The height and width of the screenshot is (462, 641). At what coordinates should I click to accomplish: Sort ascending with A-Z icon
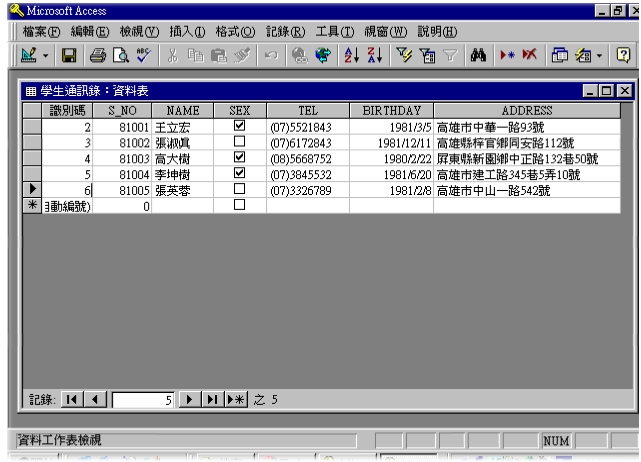click(x=352, y=55)
